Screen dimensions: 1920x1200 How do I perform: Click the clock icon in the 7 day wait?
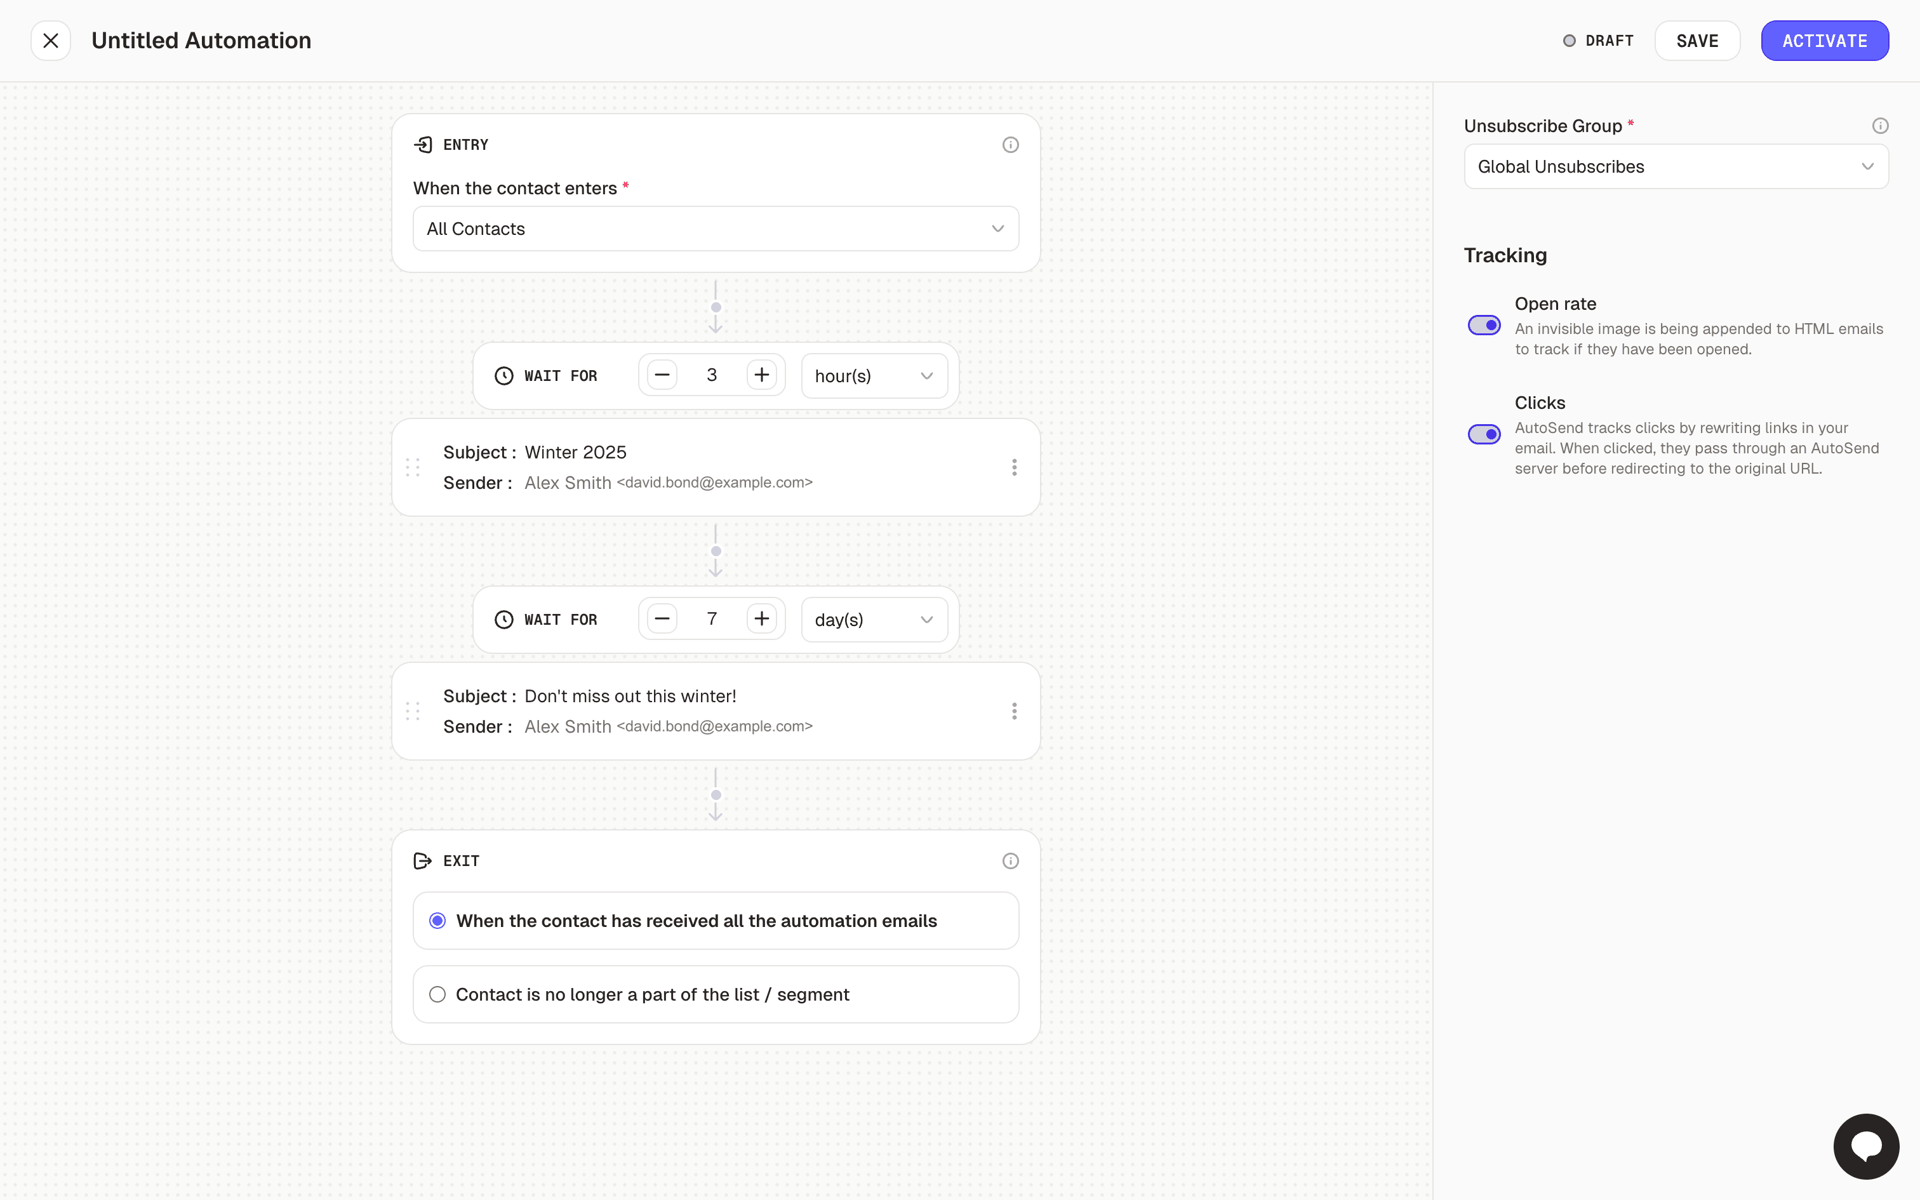[x=504, y=620]
